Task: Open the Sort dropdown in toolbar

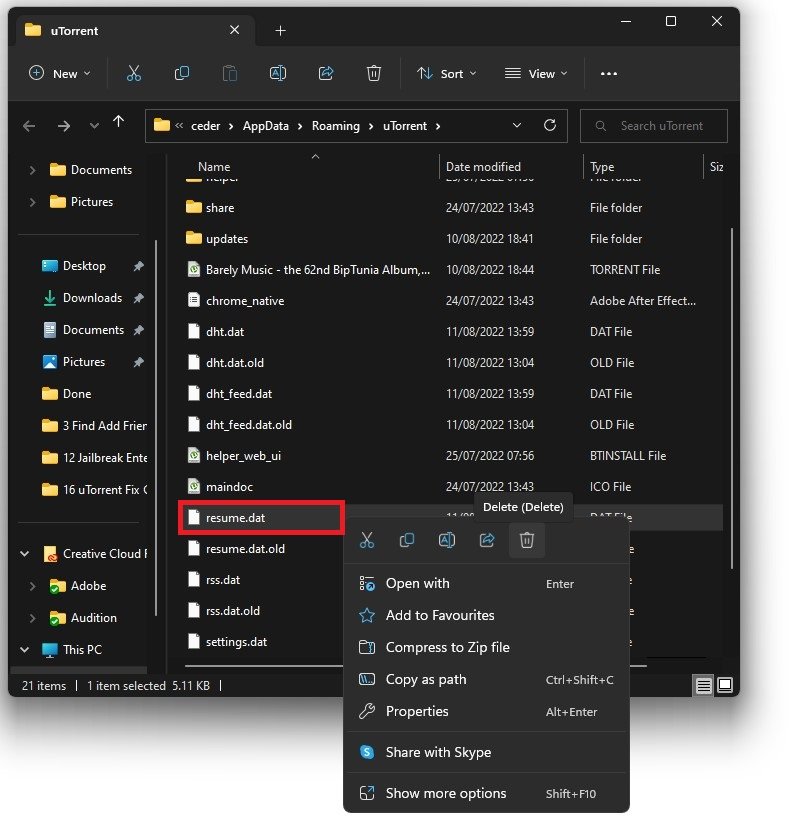Action: point(447,74)
